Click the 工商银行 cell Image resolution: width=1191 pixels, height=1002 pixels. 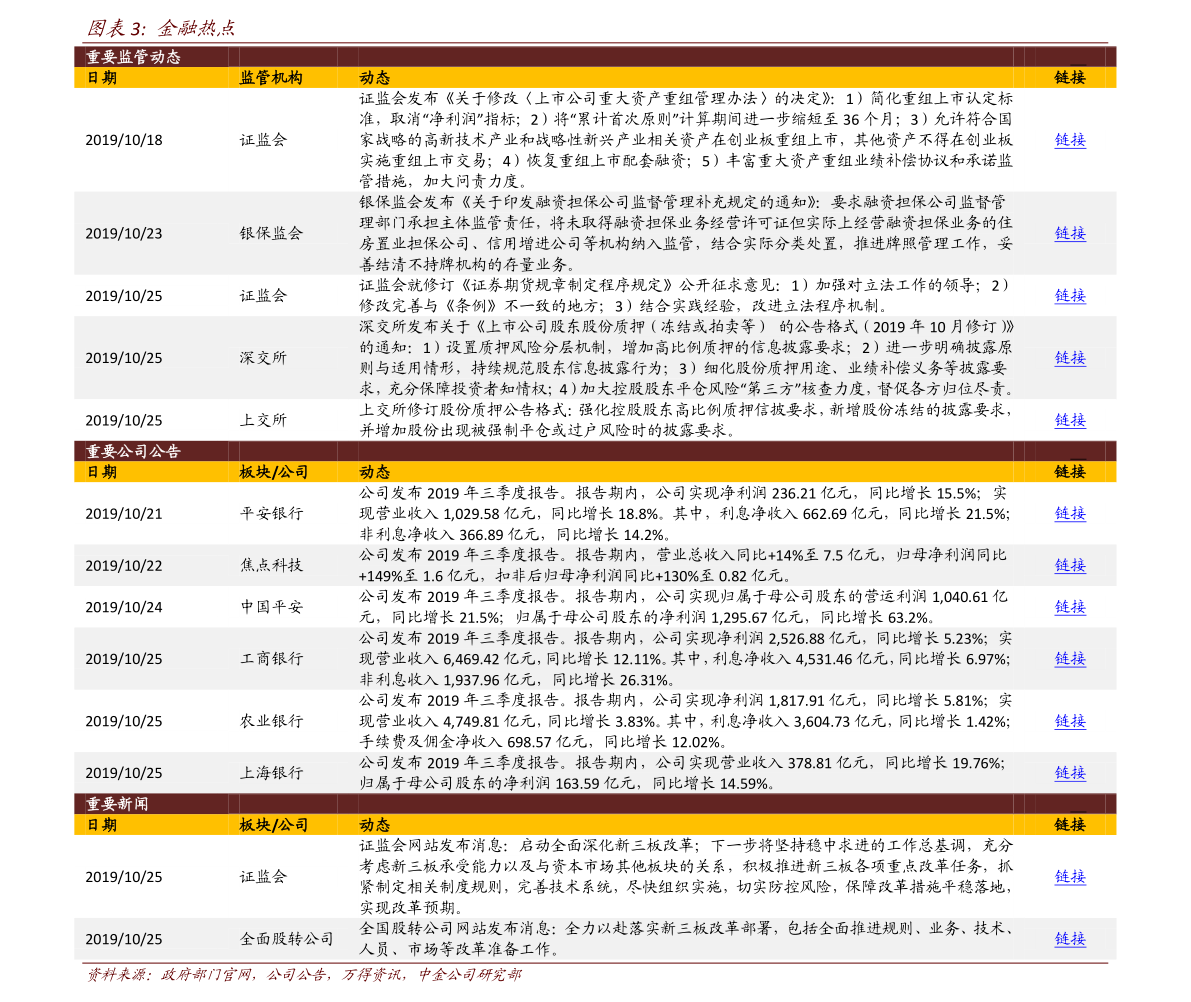tap(271, 659)
